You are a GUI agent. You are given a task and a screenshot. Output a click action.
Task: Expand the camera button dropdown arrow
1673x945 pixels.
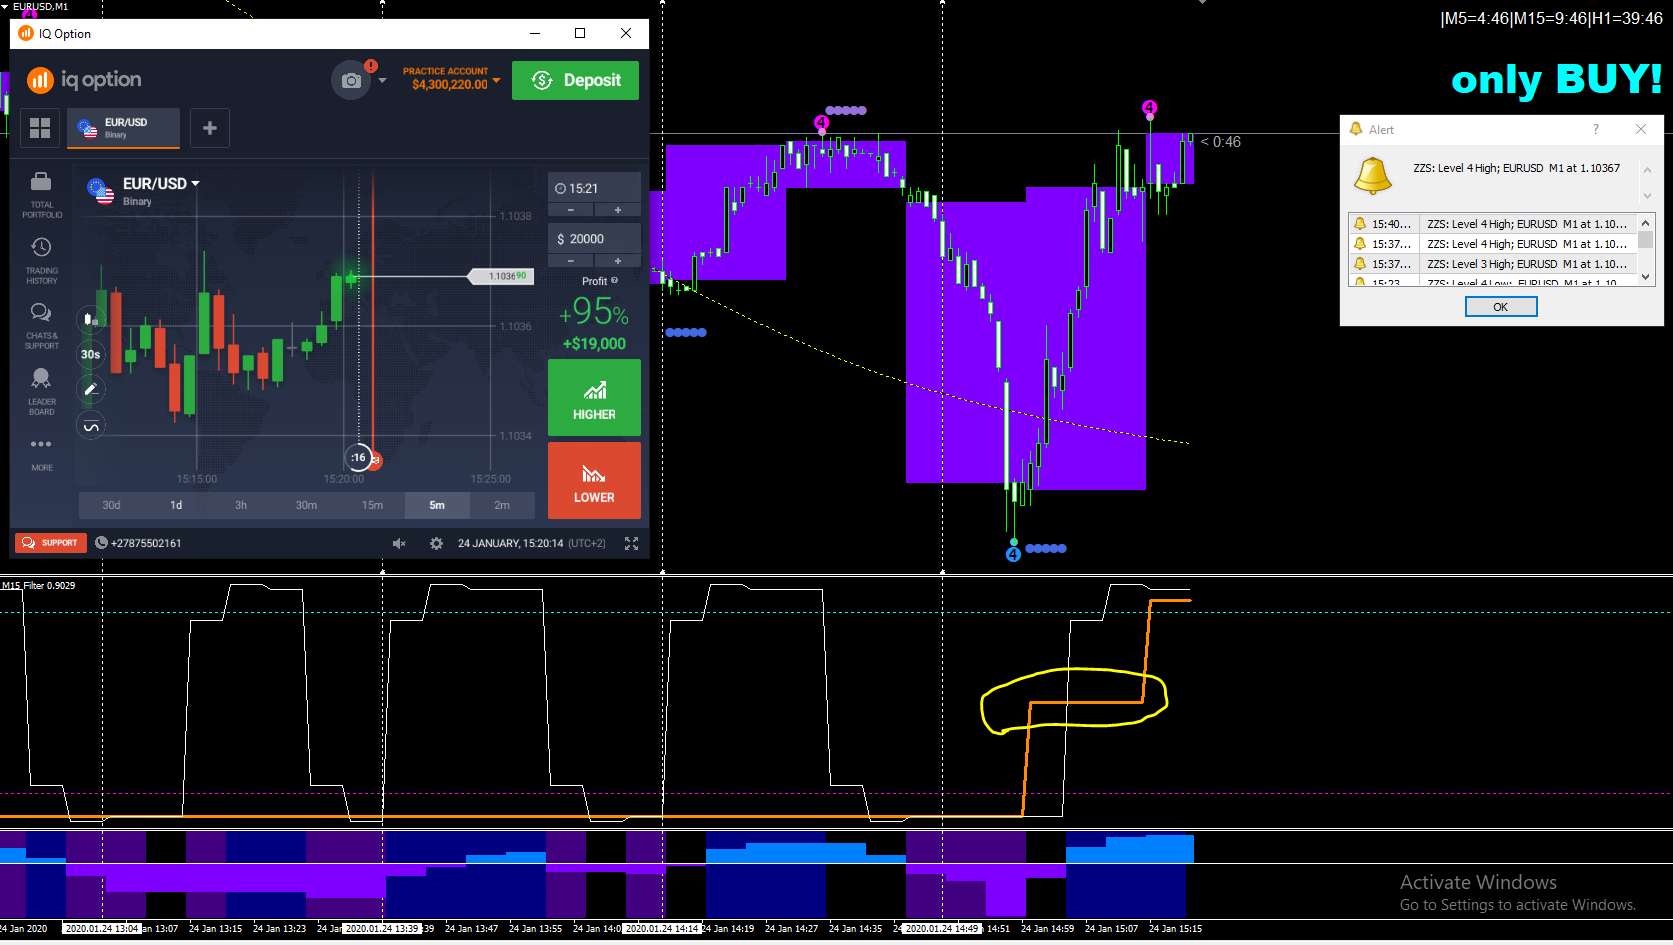[382, 80]
